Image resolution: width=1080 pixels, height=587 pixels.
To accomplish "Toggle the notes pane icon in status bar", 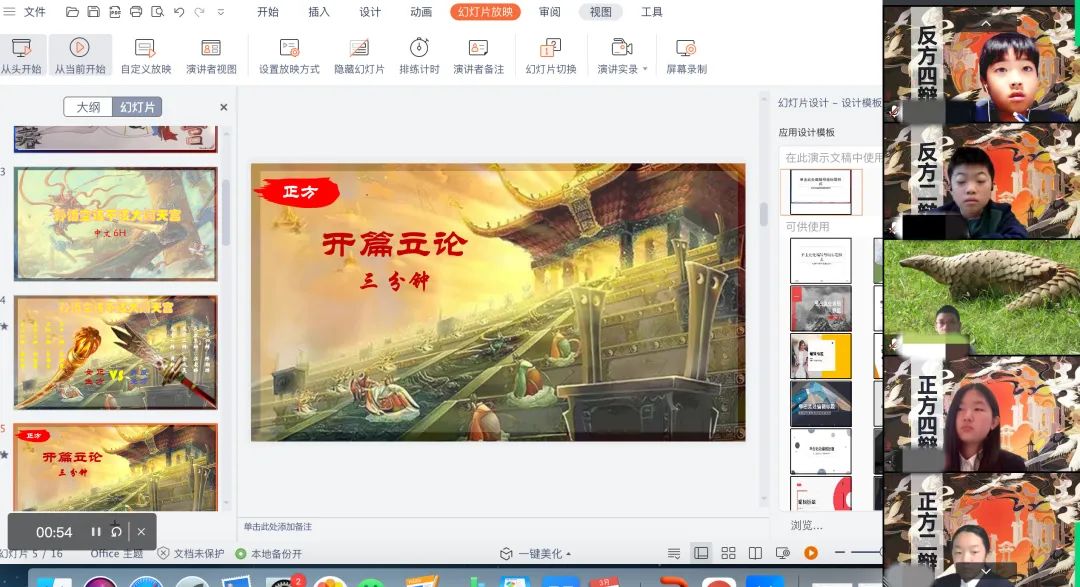I will click(674, 553).
